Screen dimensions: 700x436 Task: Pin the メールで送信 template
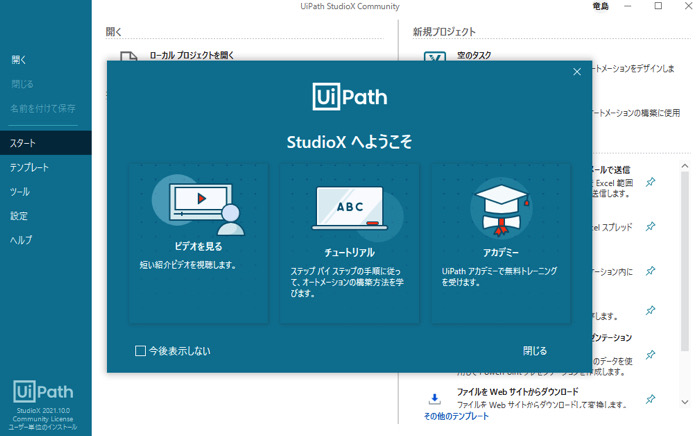pyautogui.click(x=650, y=182)
